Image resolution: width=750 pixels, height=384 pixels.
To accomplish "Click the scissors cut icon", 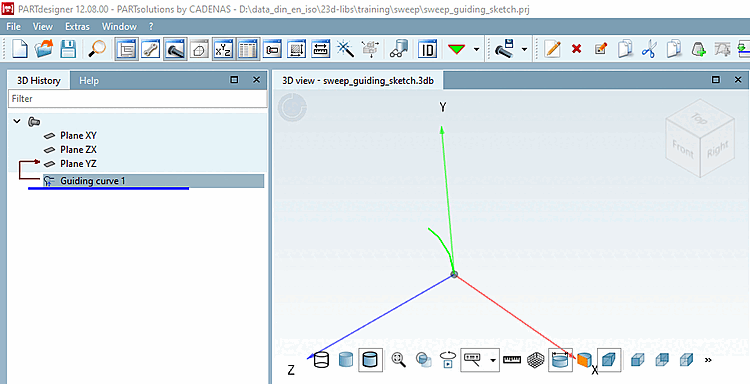I will [649, 49].
